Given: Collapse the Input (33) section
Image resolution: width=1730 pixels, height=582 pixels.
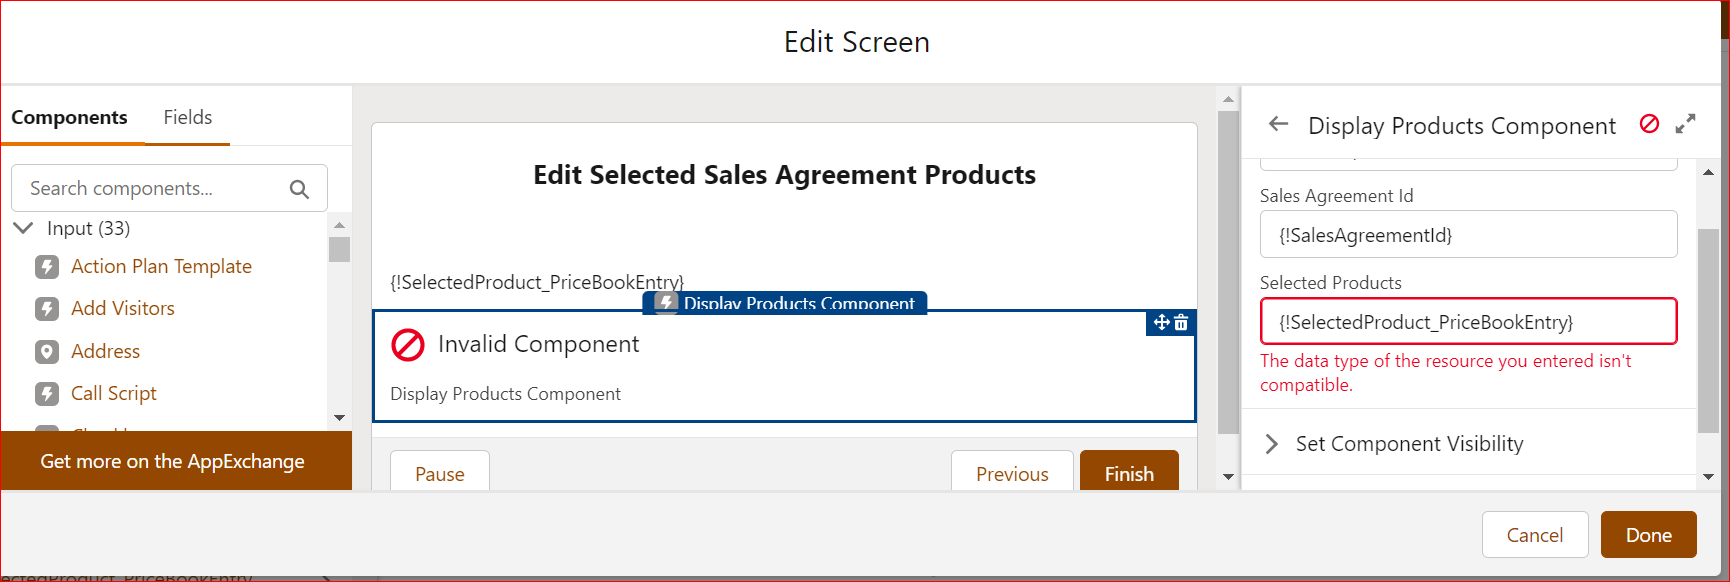Looking at the screenshot, I should (x=23, y=228).
